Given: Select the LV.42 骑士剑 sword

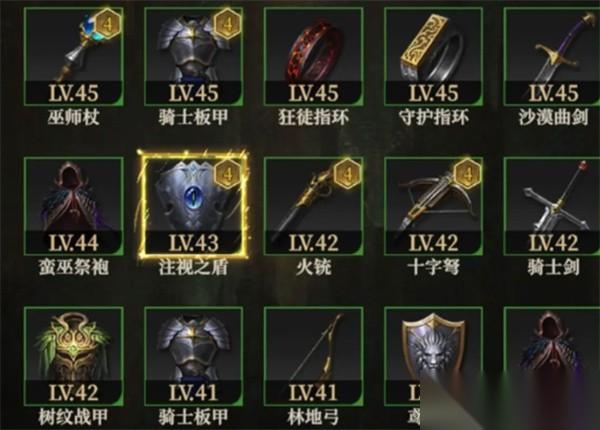Looking at the screenshot, I should (552, 206).
